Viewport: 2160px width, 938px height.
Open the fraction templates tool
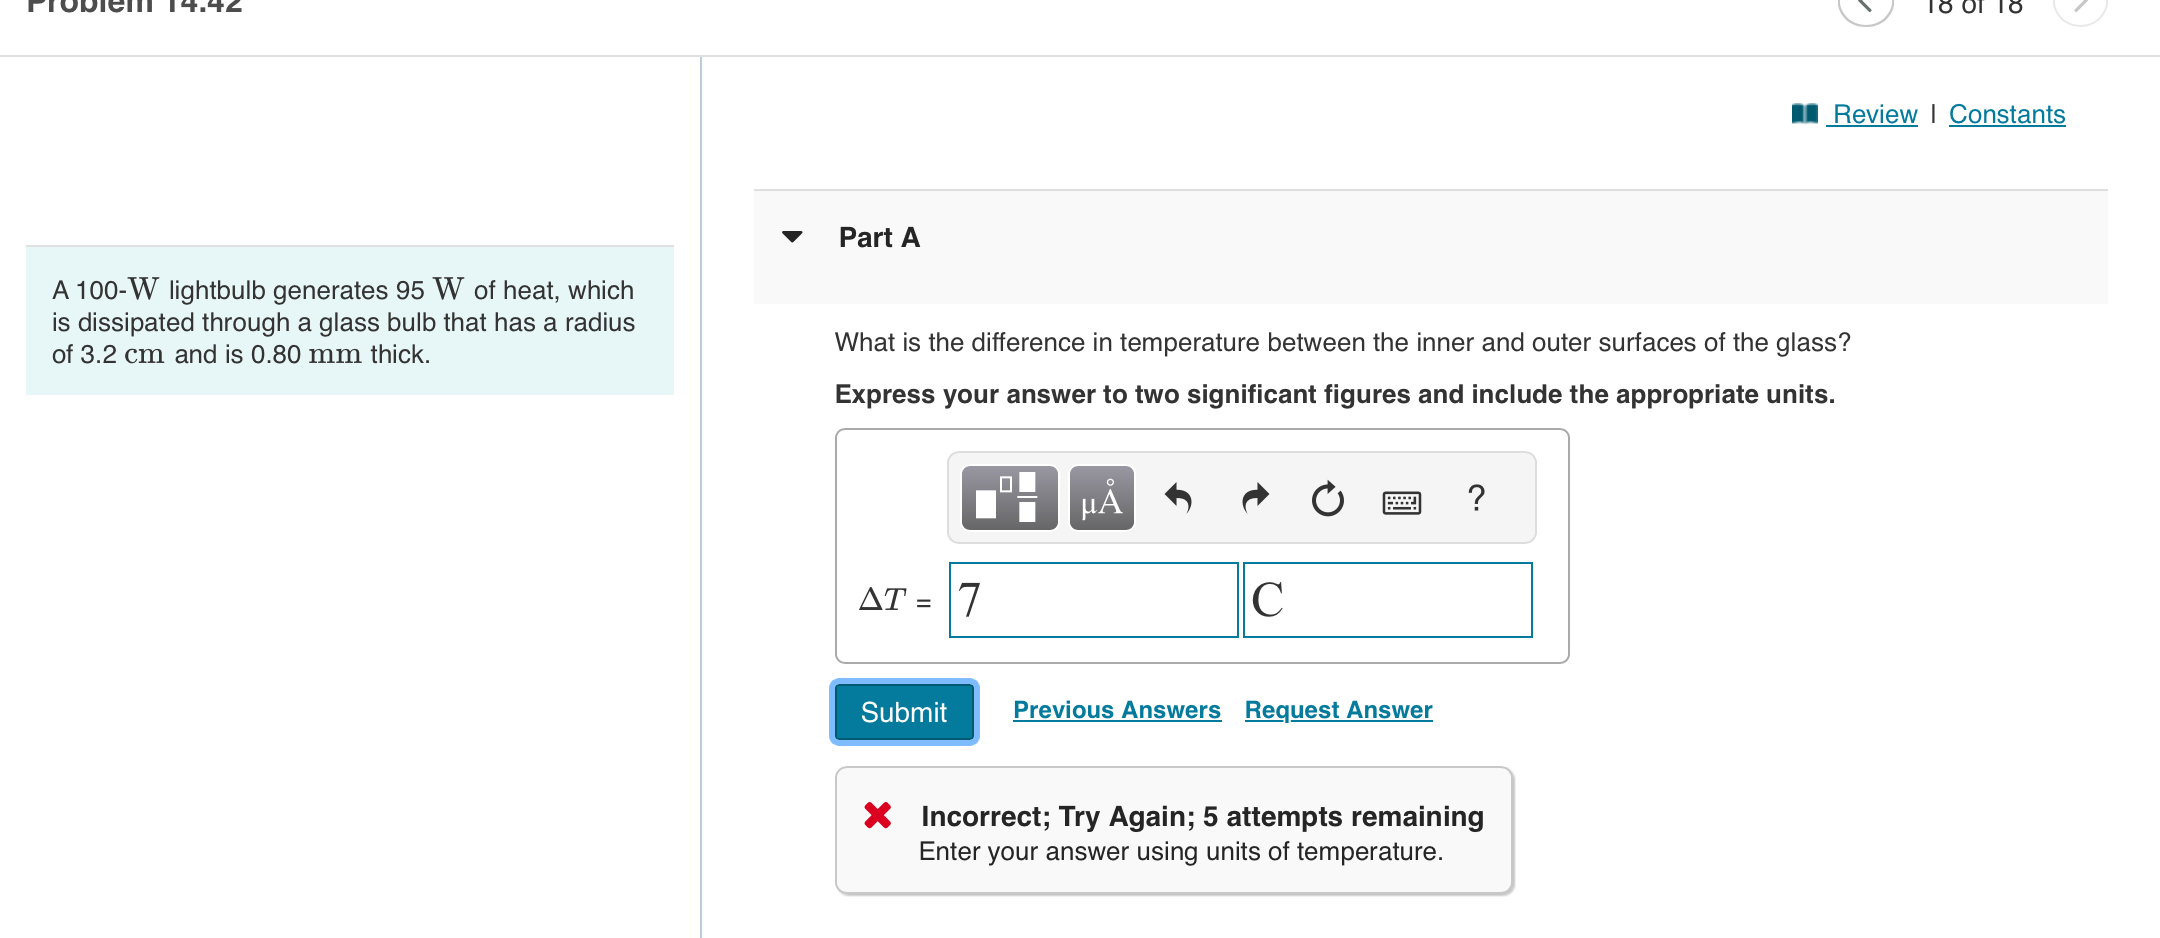pyautogui.click(x=1009, y=498)
